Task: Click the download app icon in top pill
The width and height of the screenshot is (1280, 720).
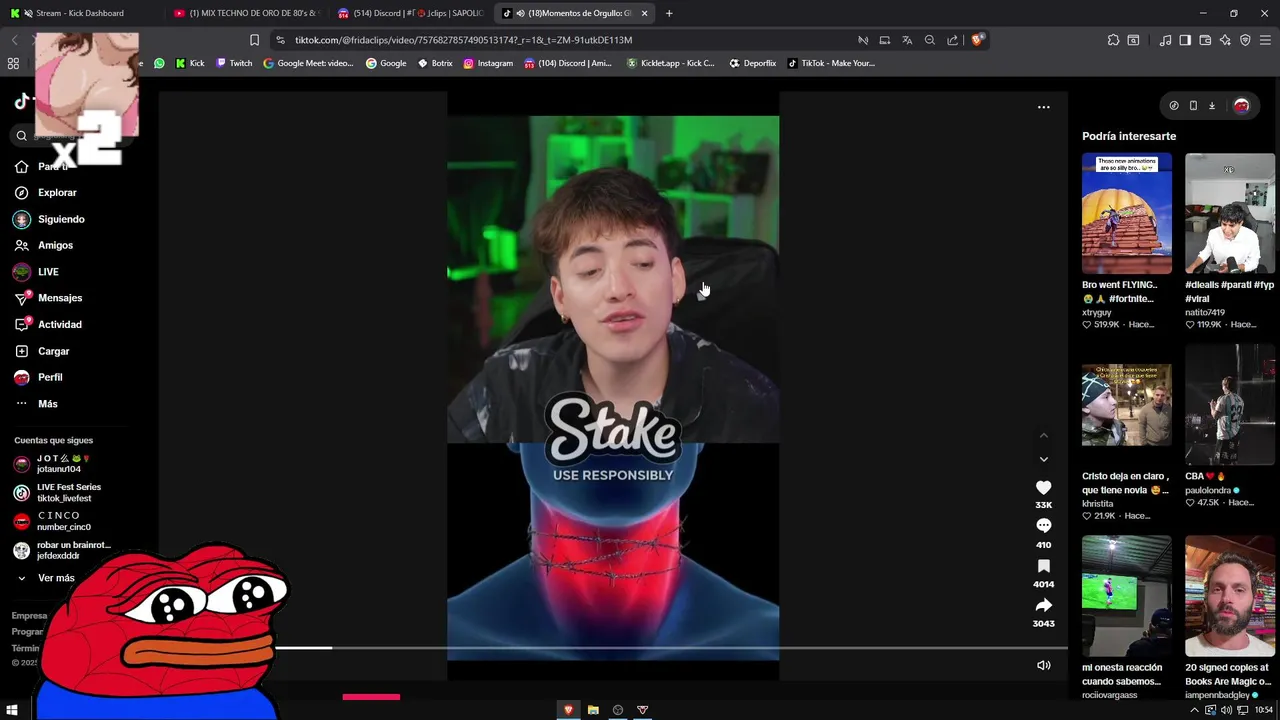Action: [x=1211, y=106]
